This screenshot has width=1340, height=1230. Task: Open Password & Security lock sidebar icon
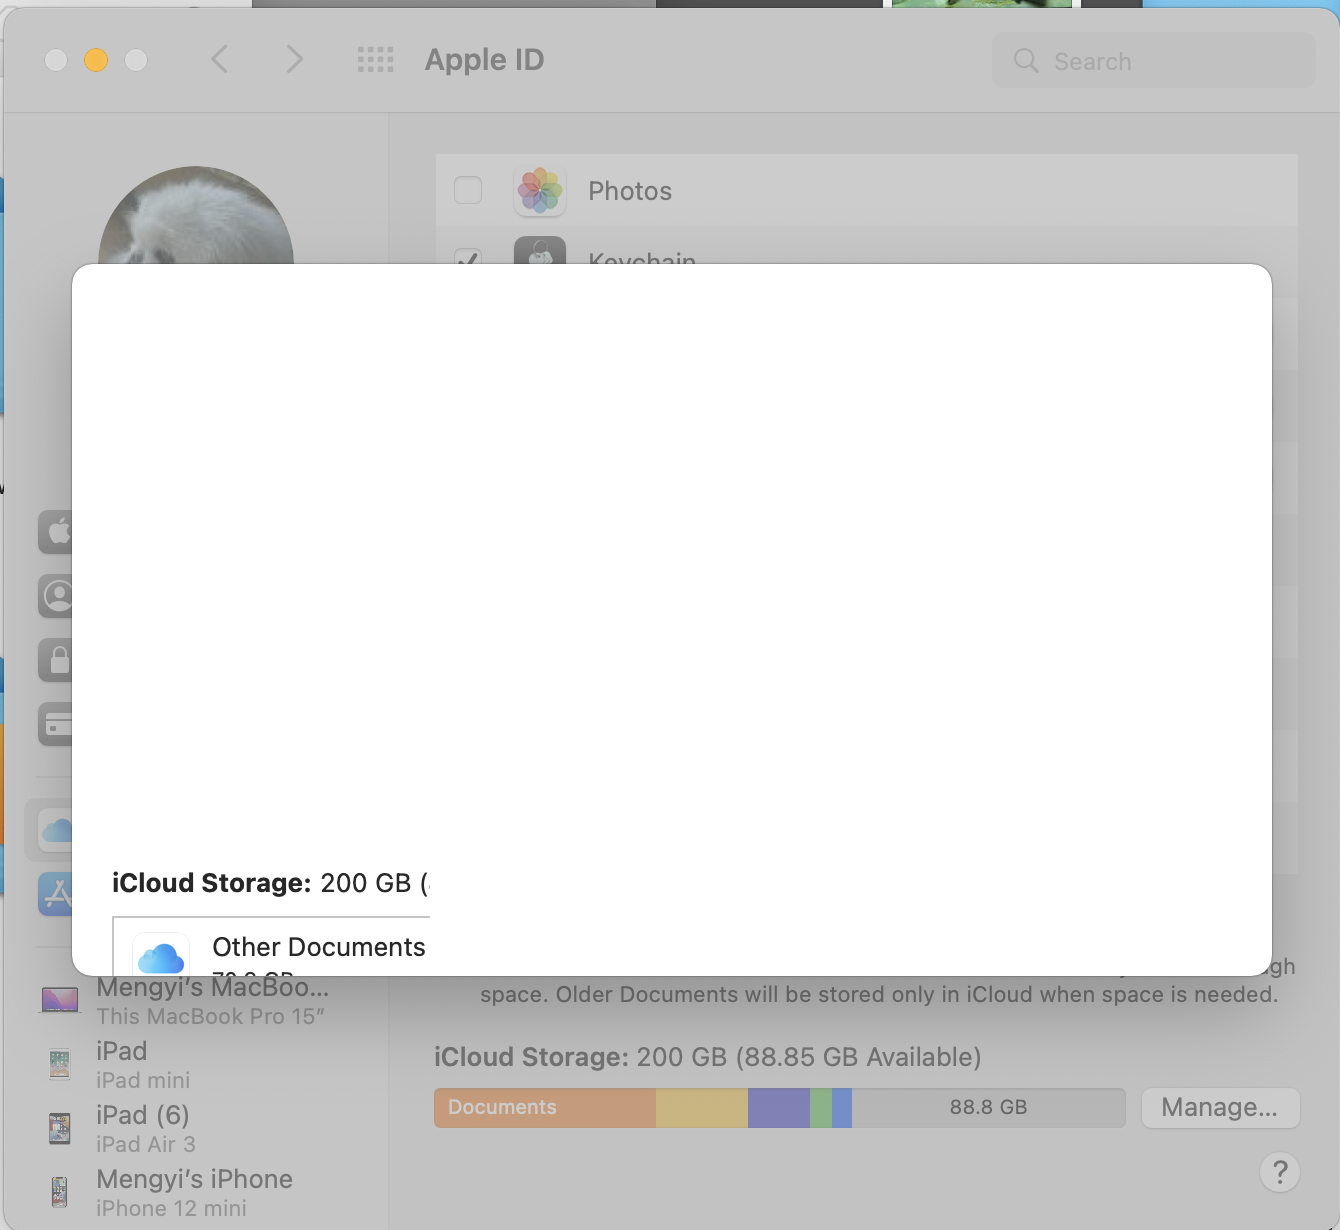[56, 660]
